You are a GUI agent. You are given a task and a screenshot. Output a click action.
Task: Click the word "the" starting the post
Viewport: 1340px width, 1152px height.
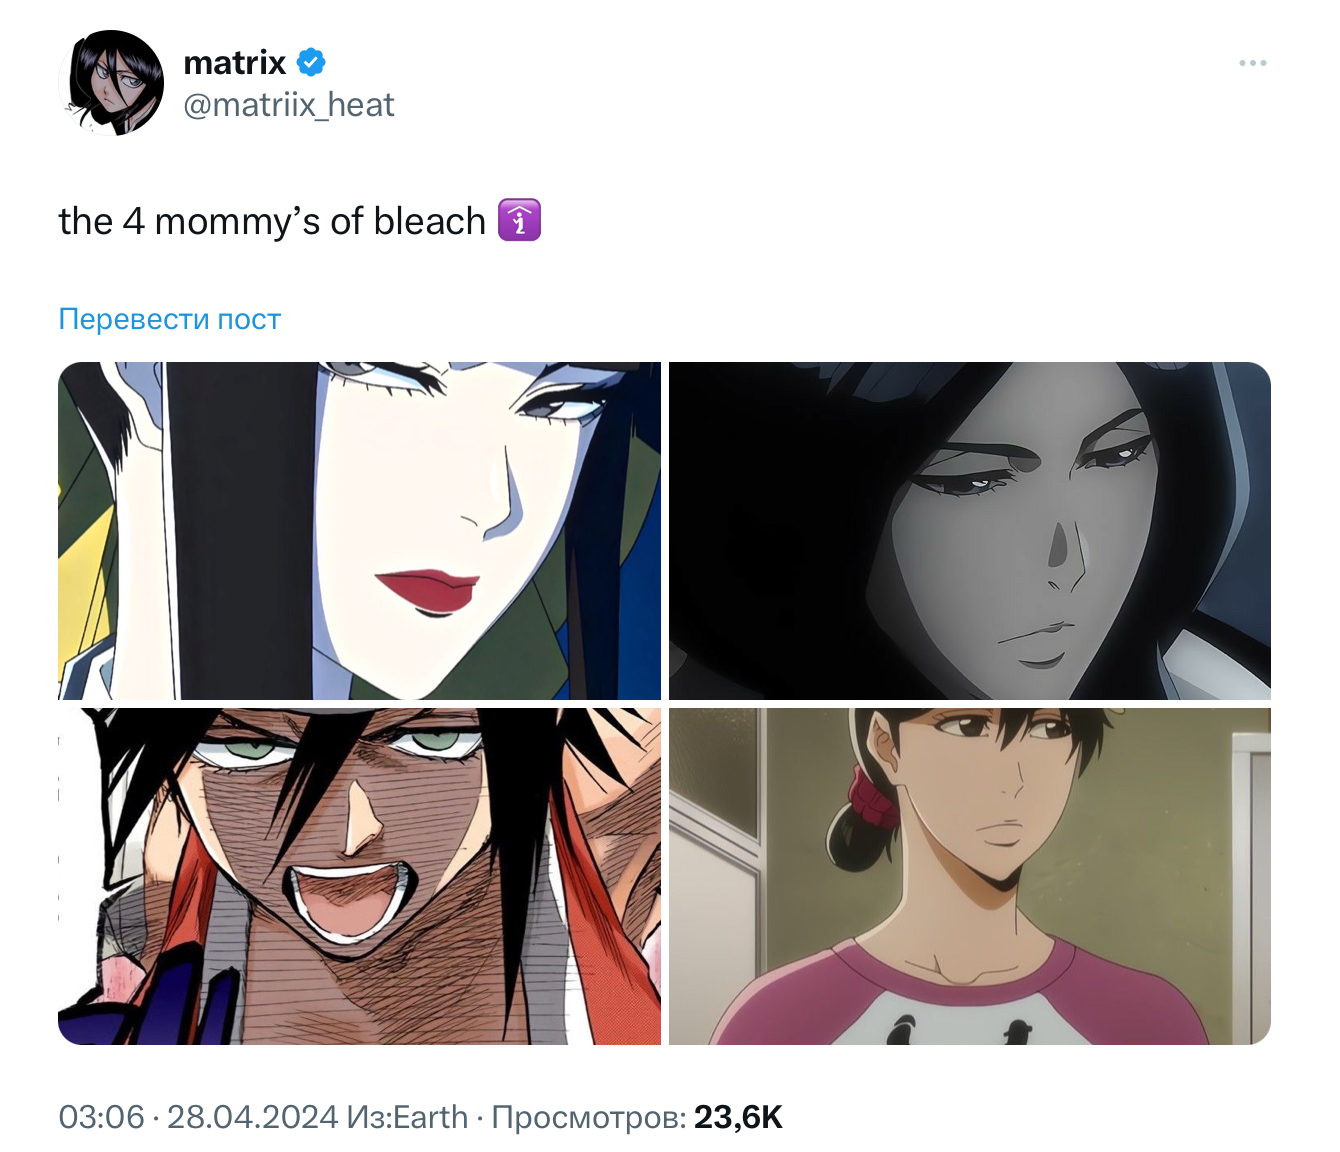point(85,221)
